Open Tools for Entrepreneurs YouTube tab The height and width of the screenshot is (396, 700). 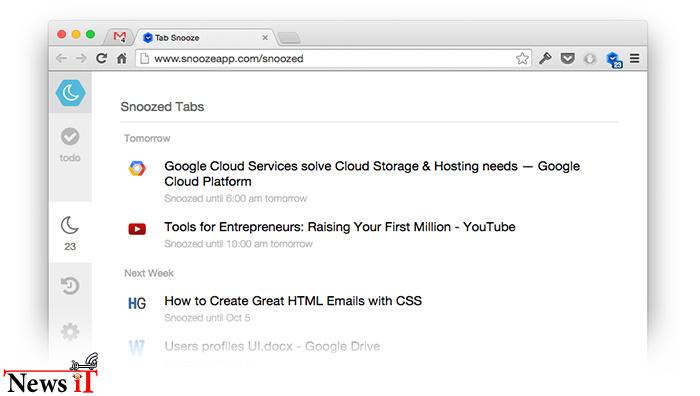(x=340, y=227)
